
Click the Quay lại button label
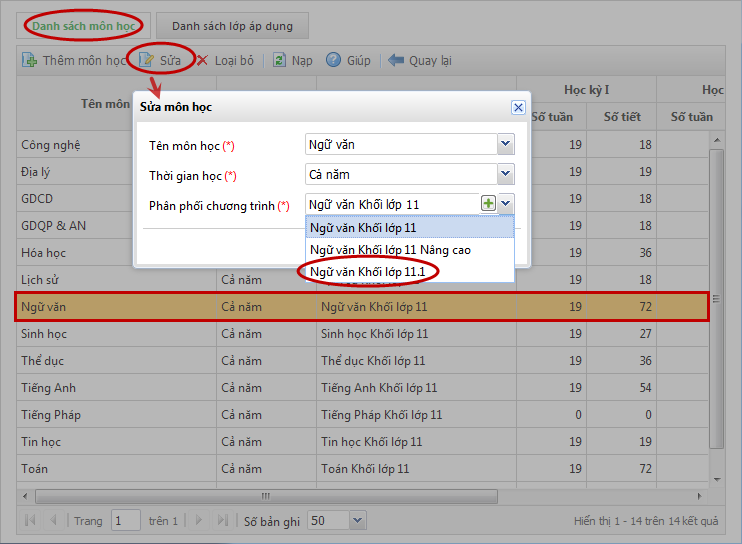pos(430,61)
